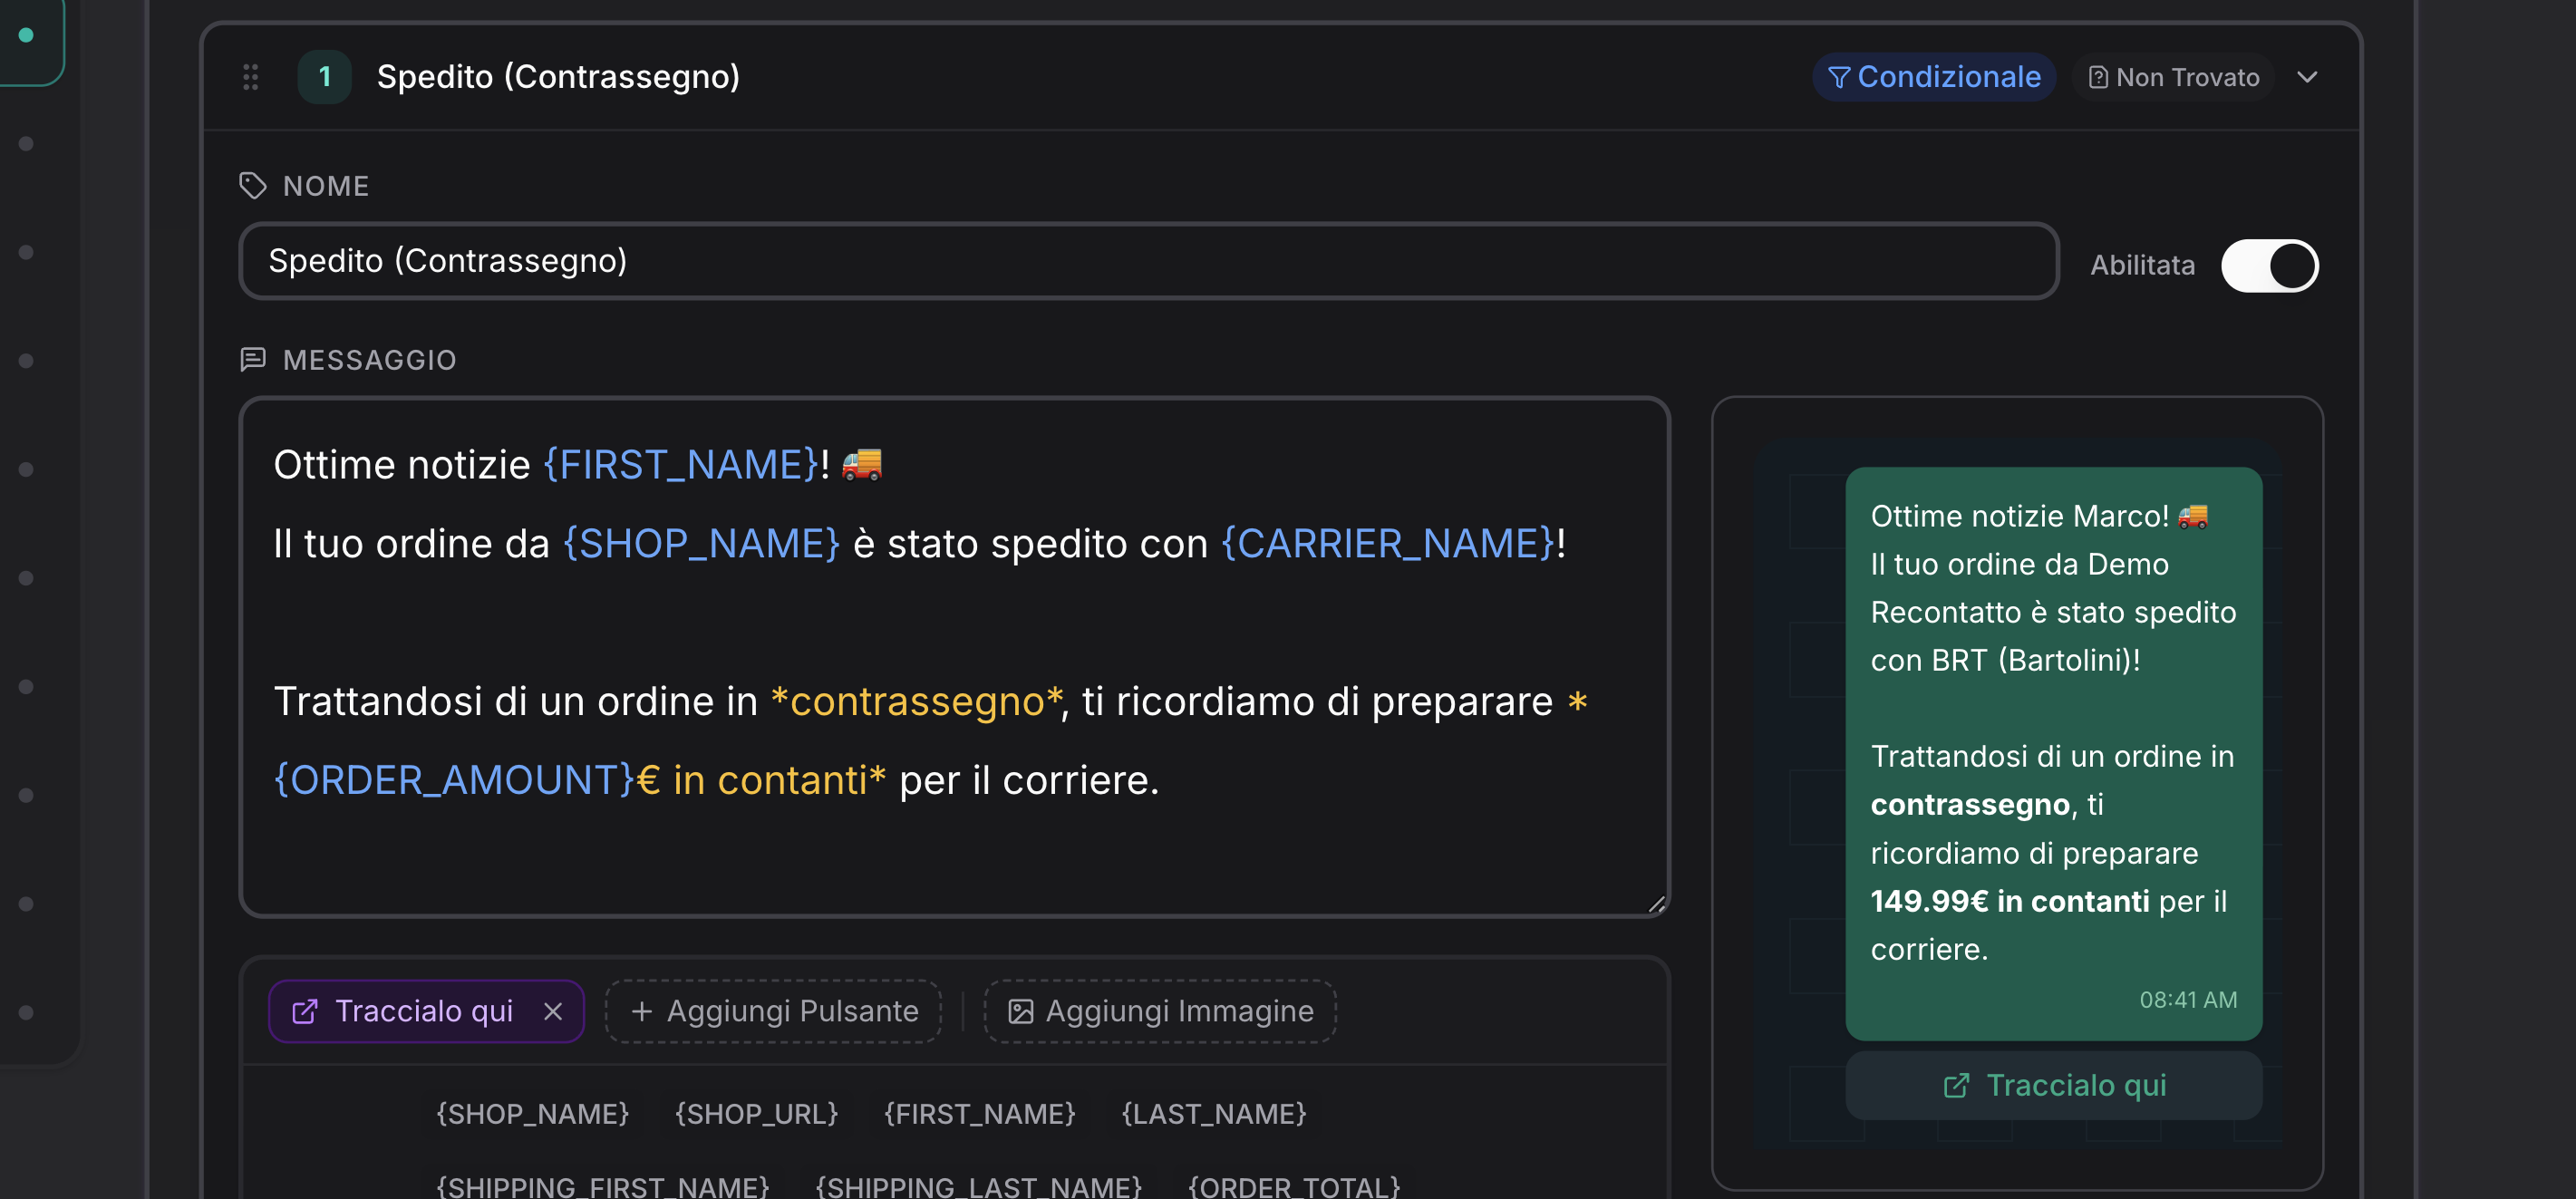Click the drag handle beside Spedito (Contrassegno)

click(x=251, y=77)
